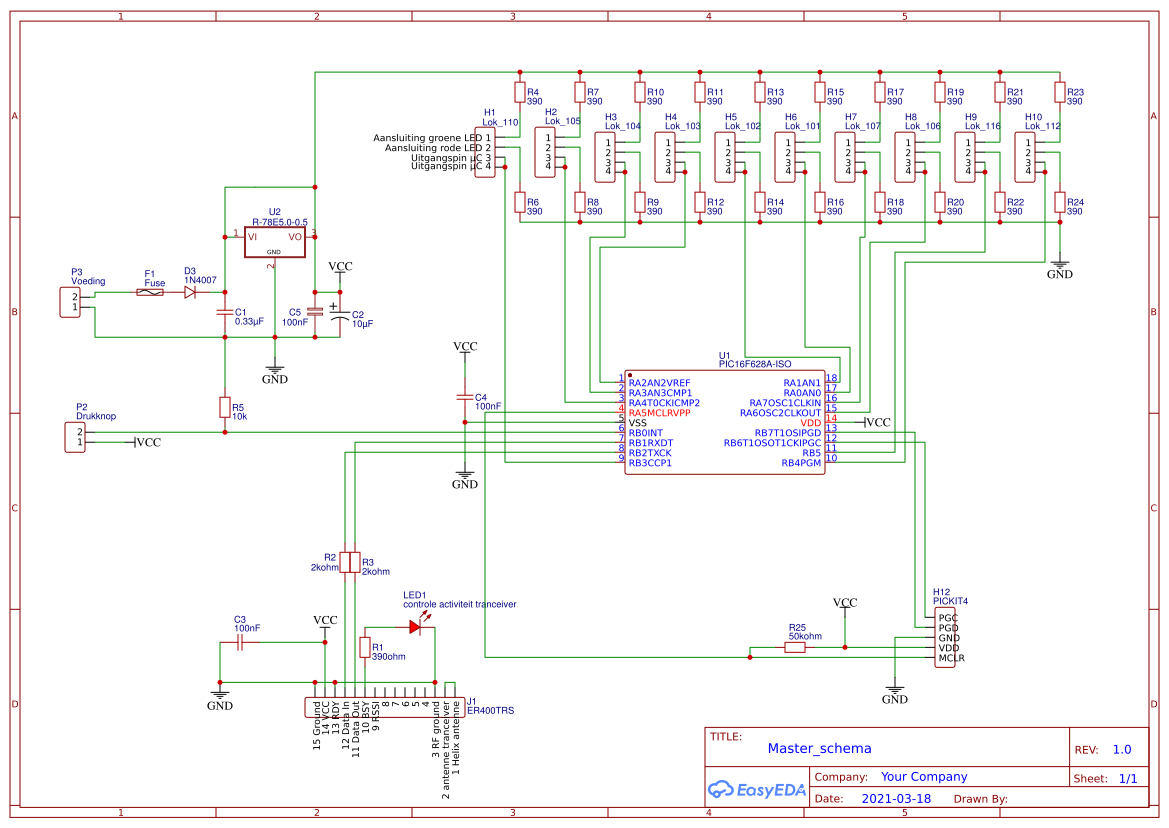Select the VCC label near C5
Screen dimensions: 1169x828
[x=340, y=267]
